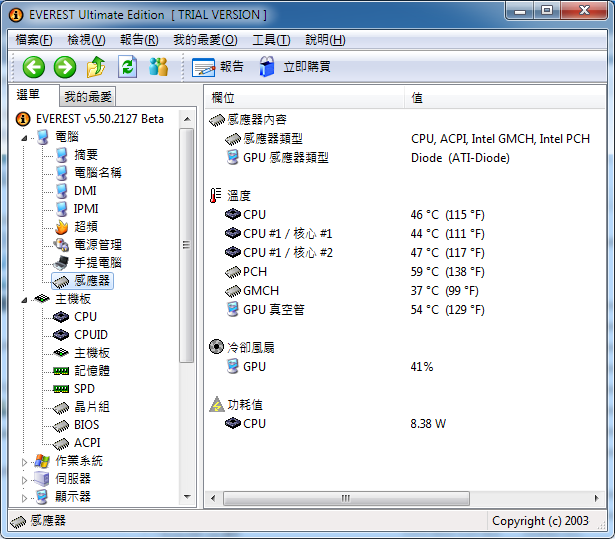Select EVEREST v5.50.2127 Beta root node

pyautogui.click(x=100, y=119)
